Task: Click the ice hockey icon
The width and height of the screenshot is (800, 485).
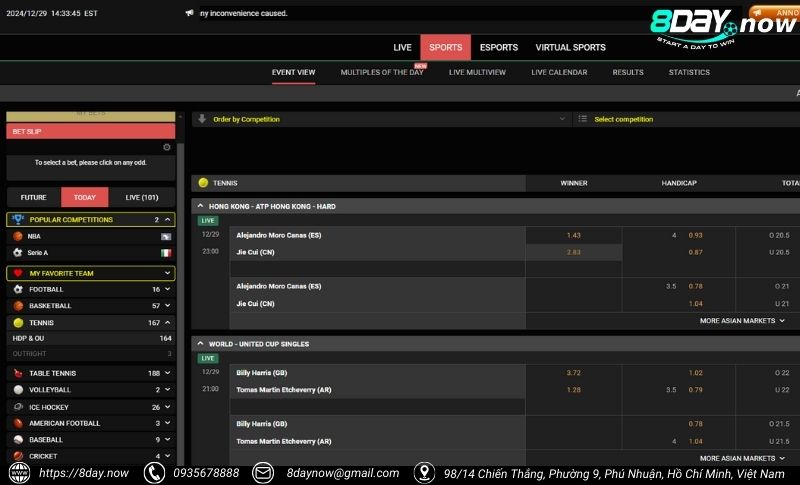Action: pyautogui.click(x=18, y=407)
